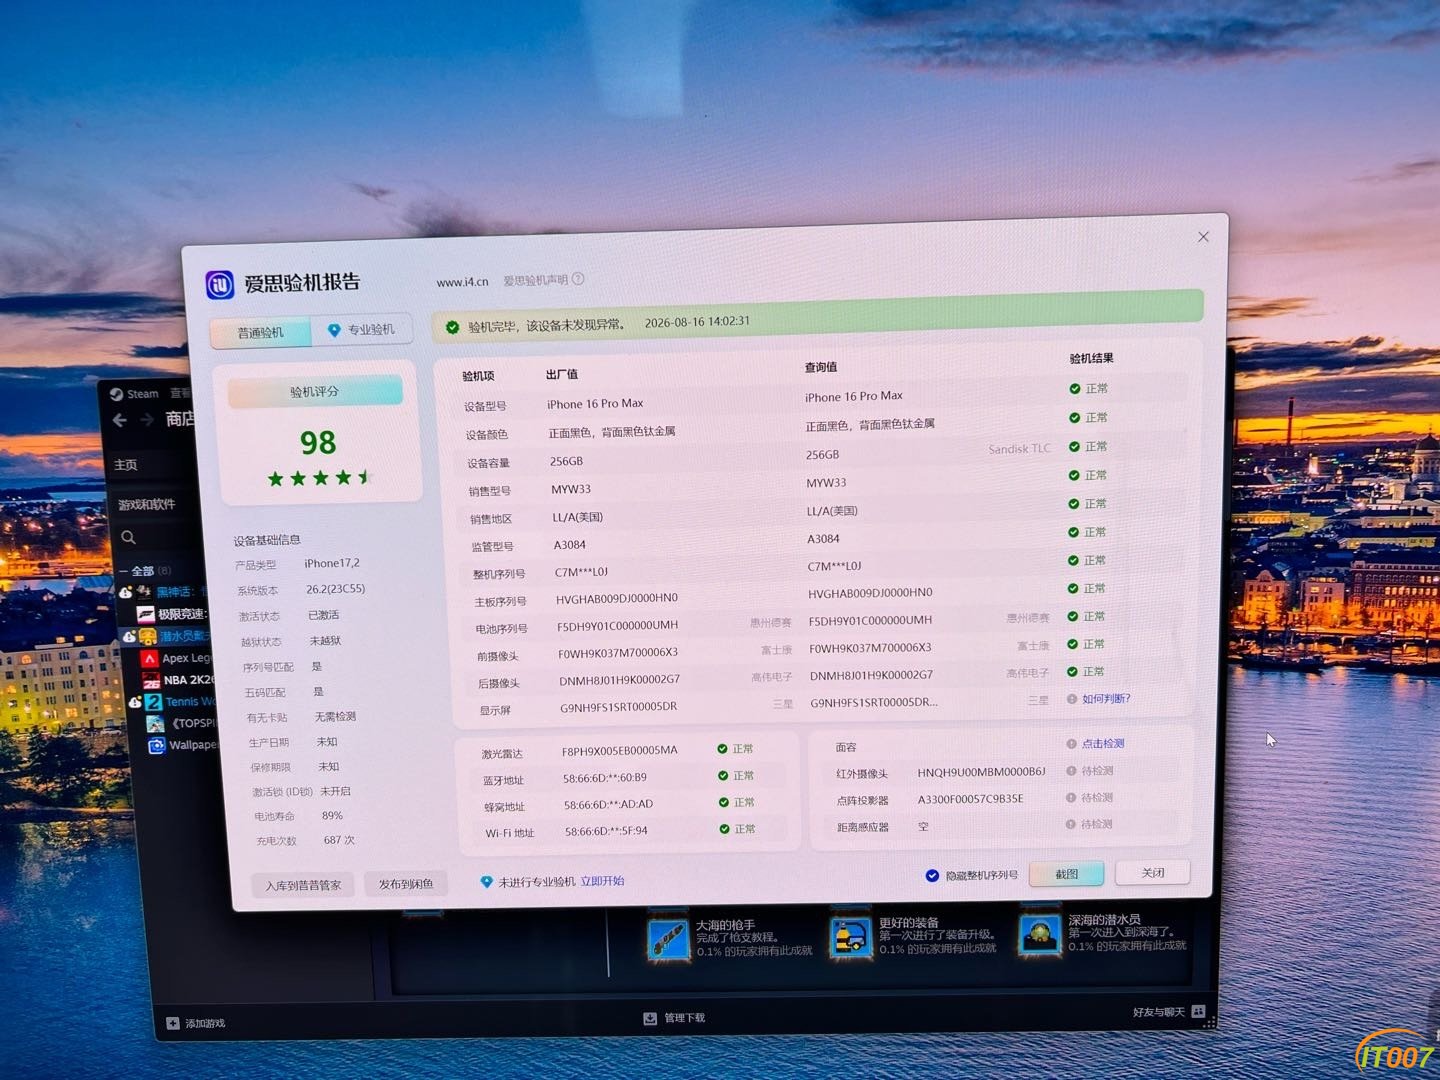This screenshot has height=1080, width=1440.
Task: Click the 入库到普普管家 button
Action: 303,886
